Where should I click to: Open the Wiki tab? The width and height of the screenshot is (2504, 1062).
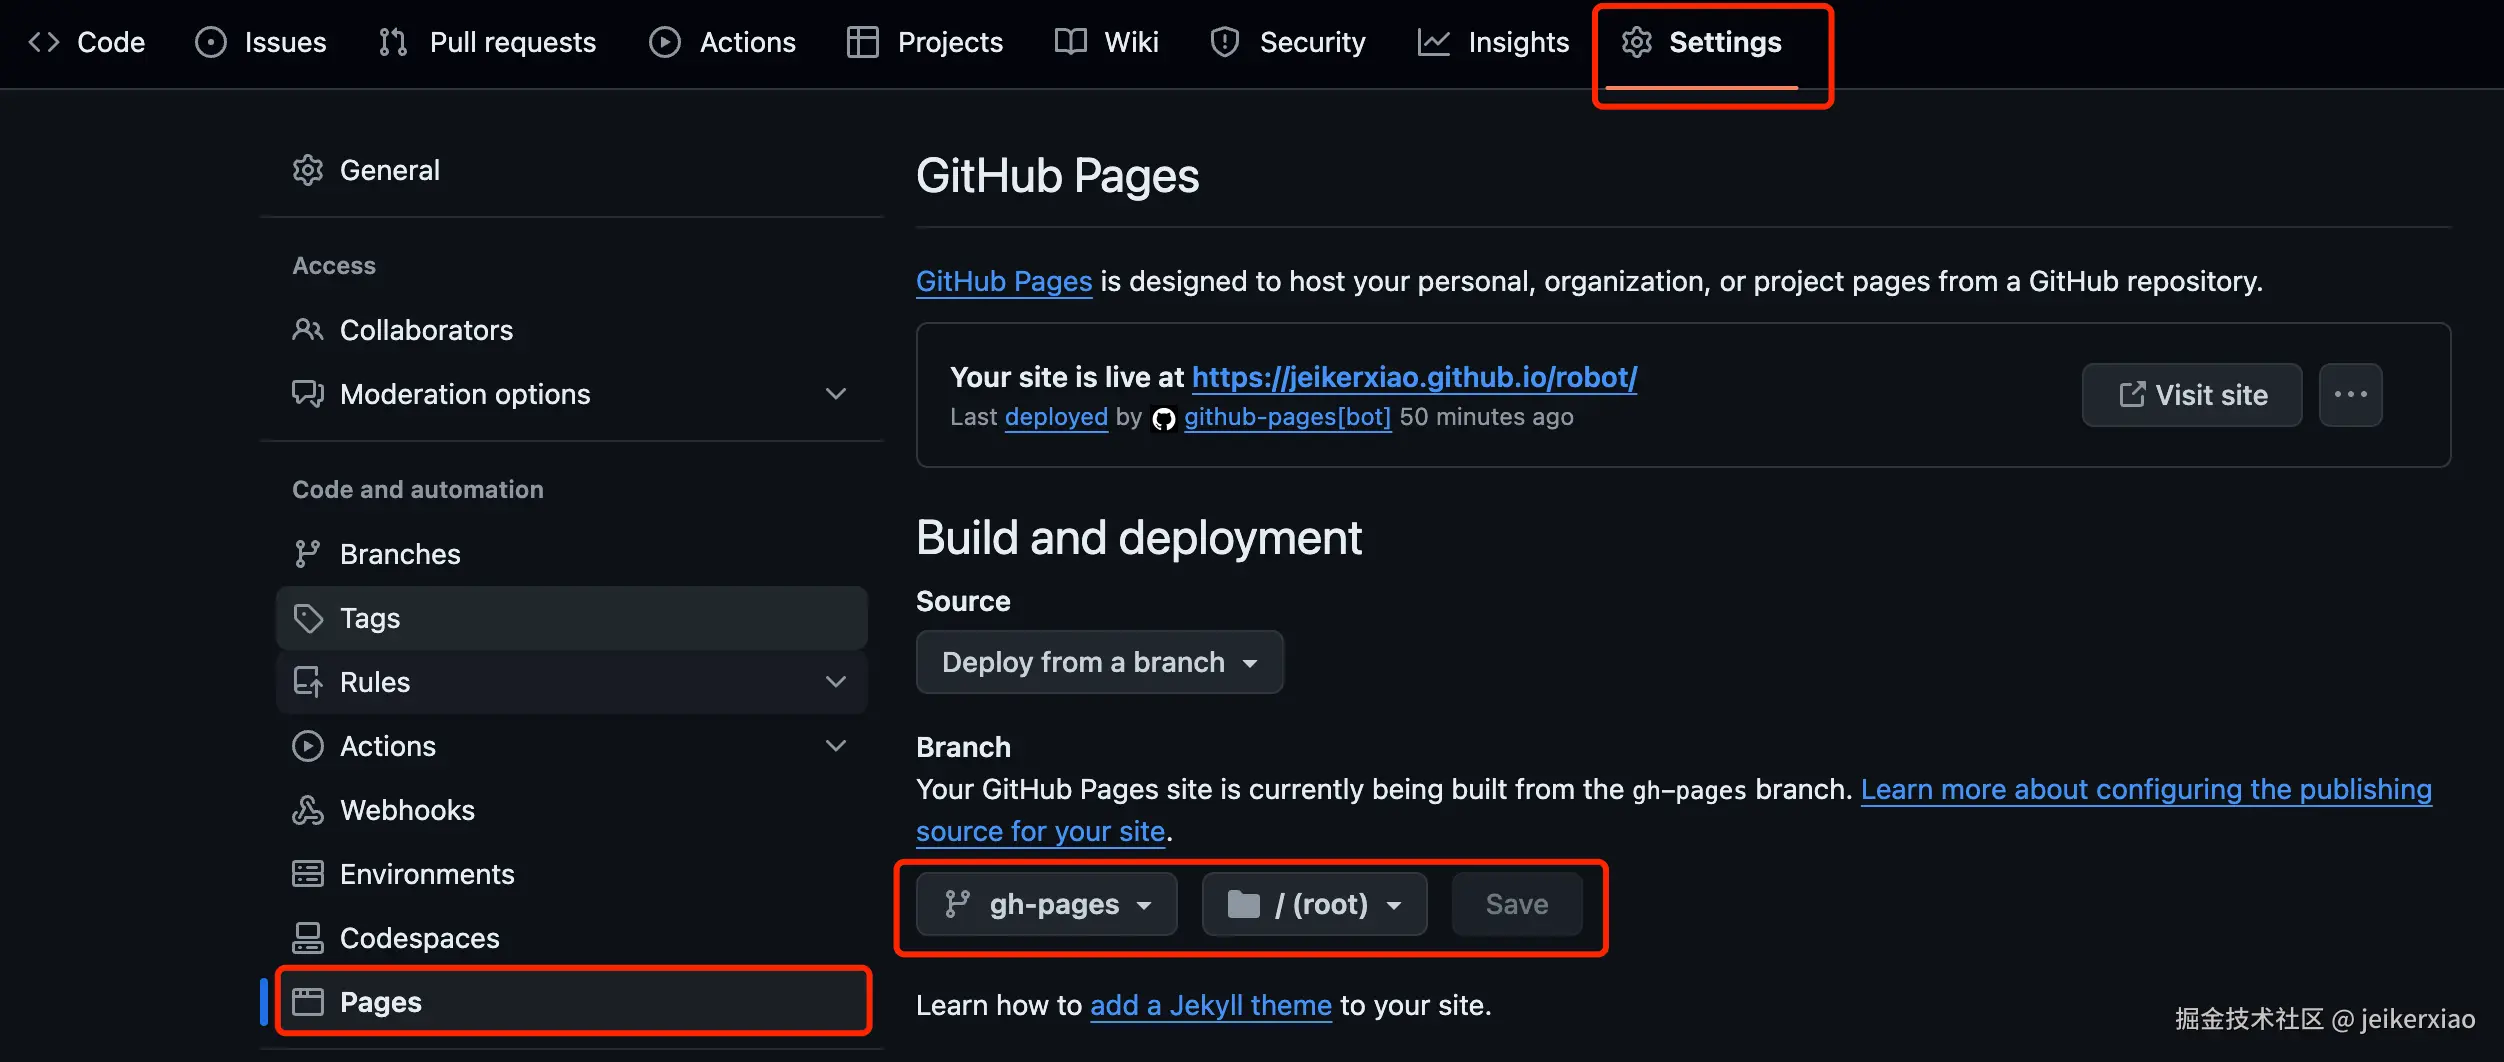(x=1107, y=42)
